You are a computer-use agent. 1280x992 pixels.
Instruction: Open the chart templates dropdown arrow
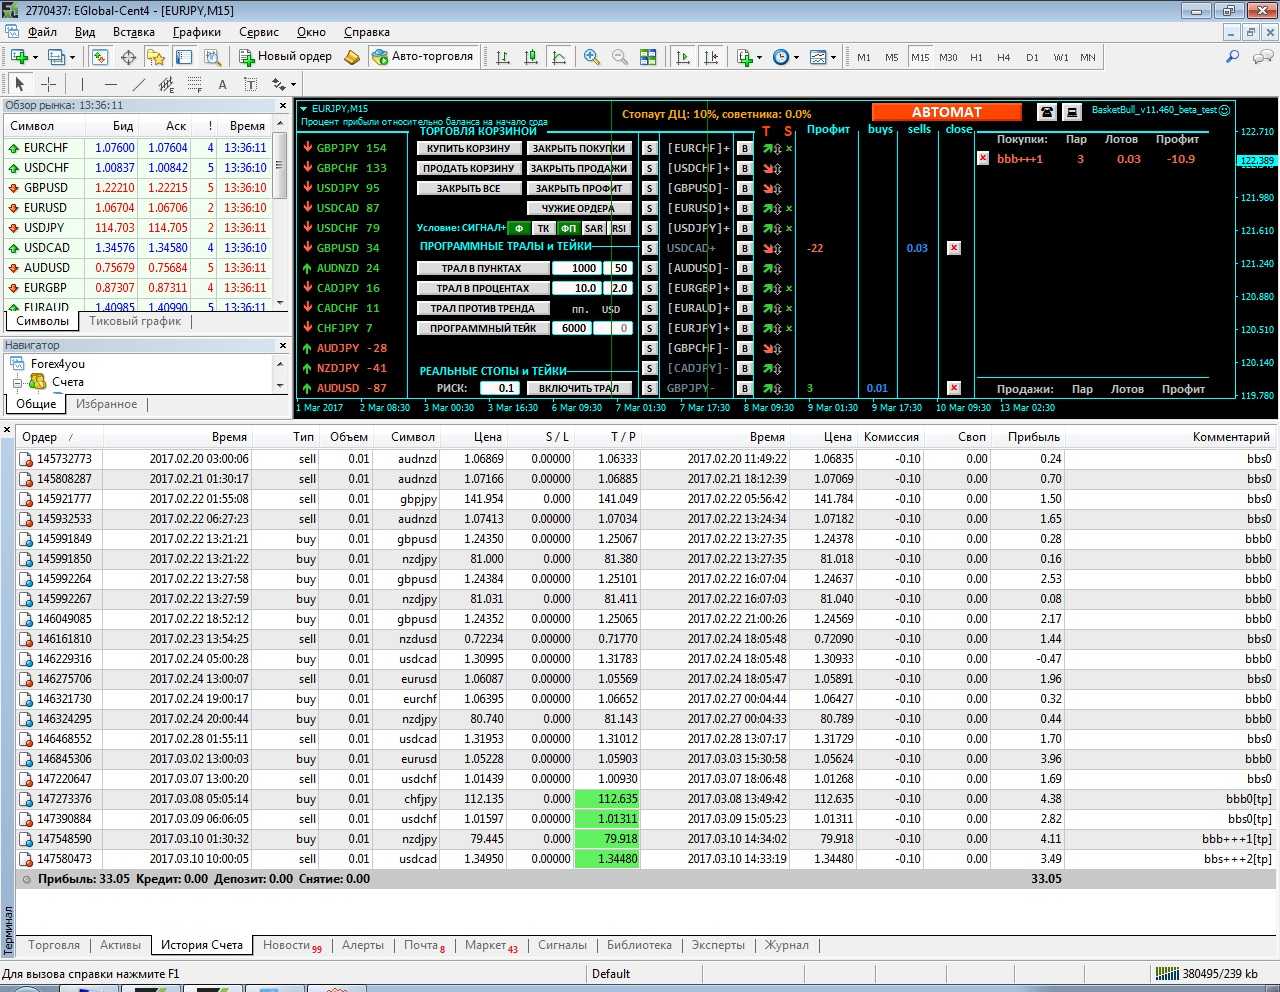833,58
